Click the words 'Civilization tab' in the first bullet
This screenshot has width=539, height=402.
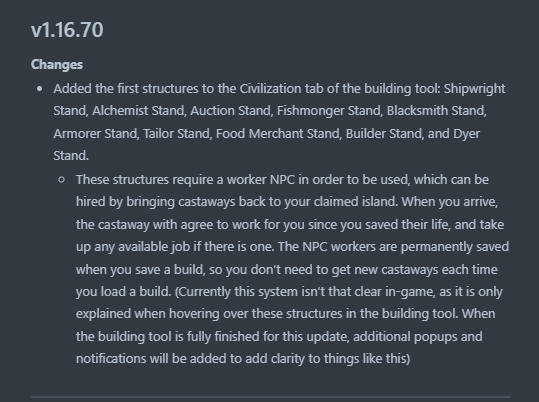click(x=281, y=89)
